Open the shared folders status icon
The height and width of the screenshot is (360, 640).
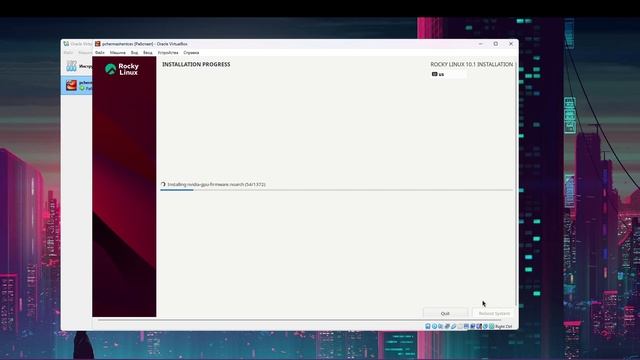[460, 326]
